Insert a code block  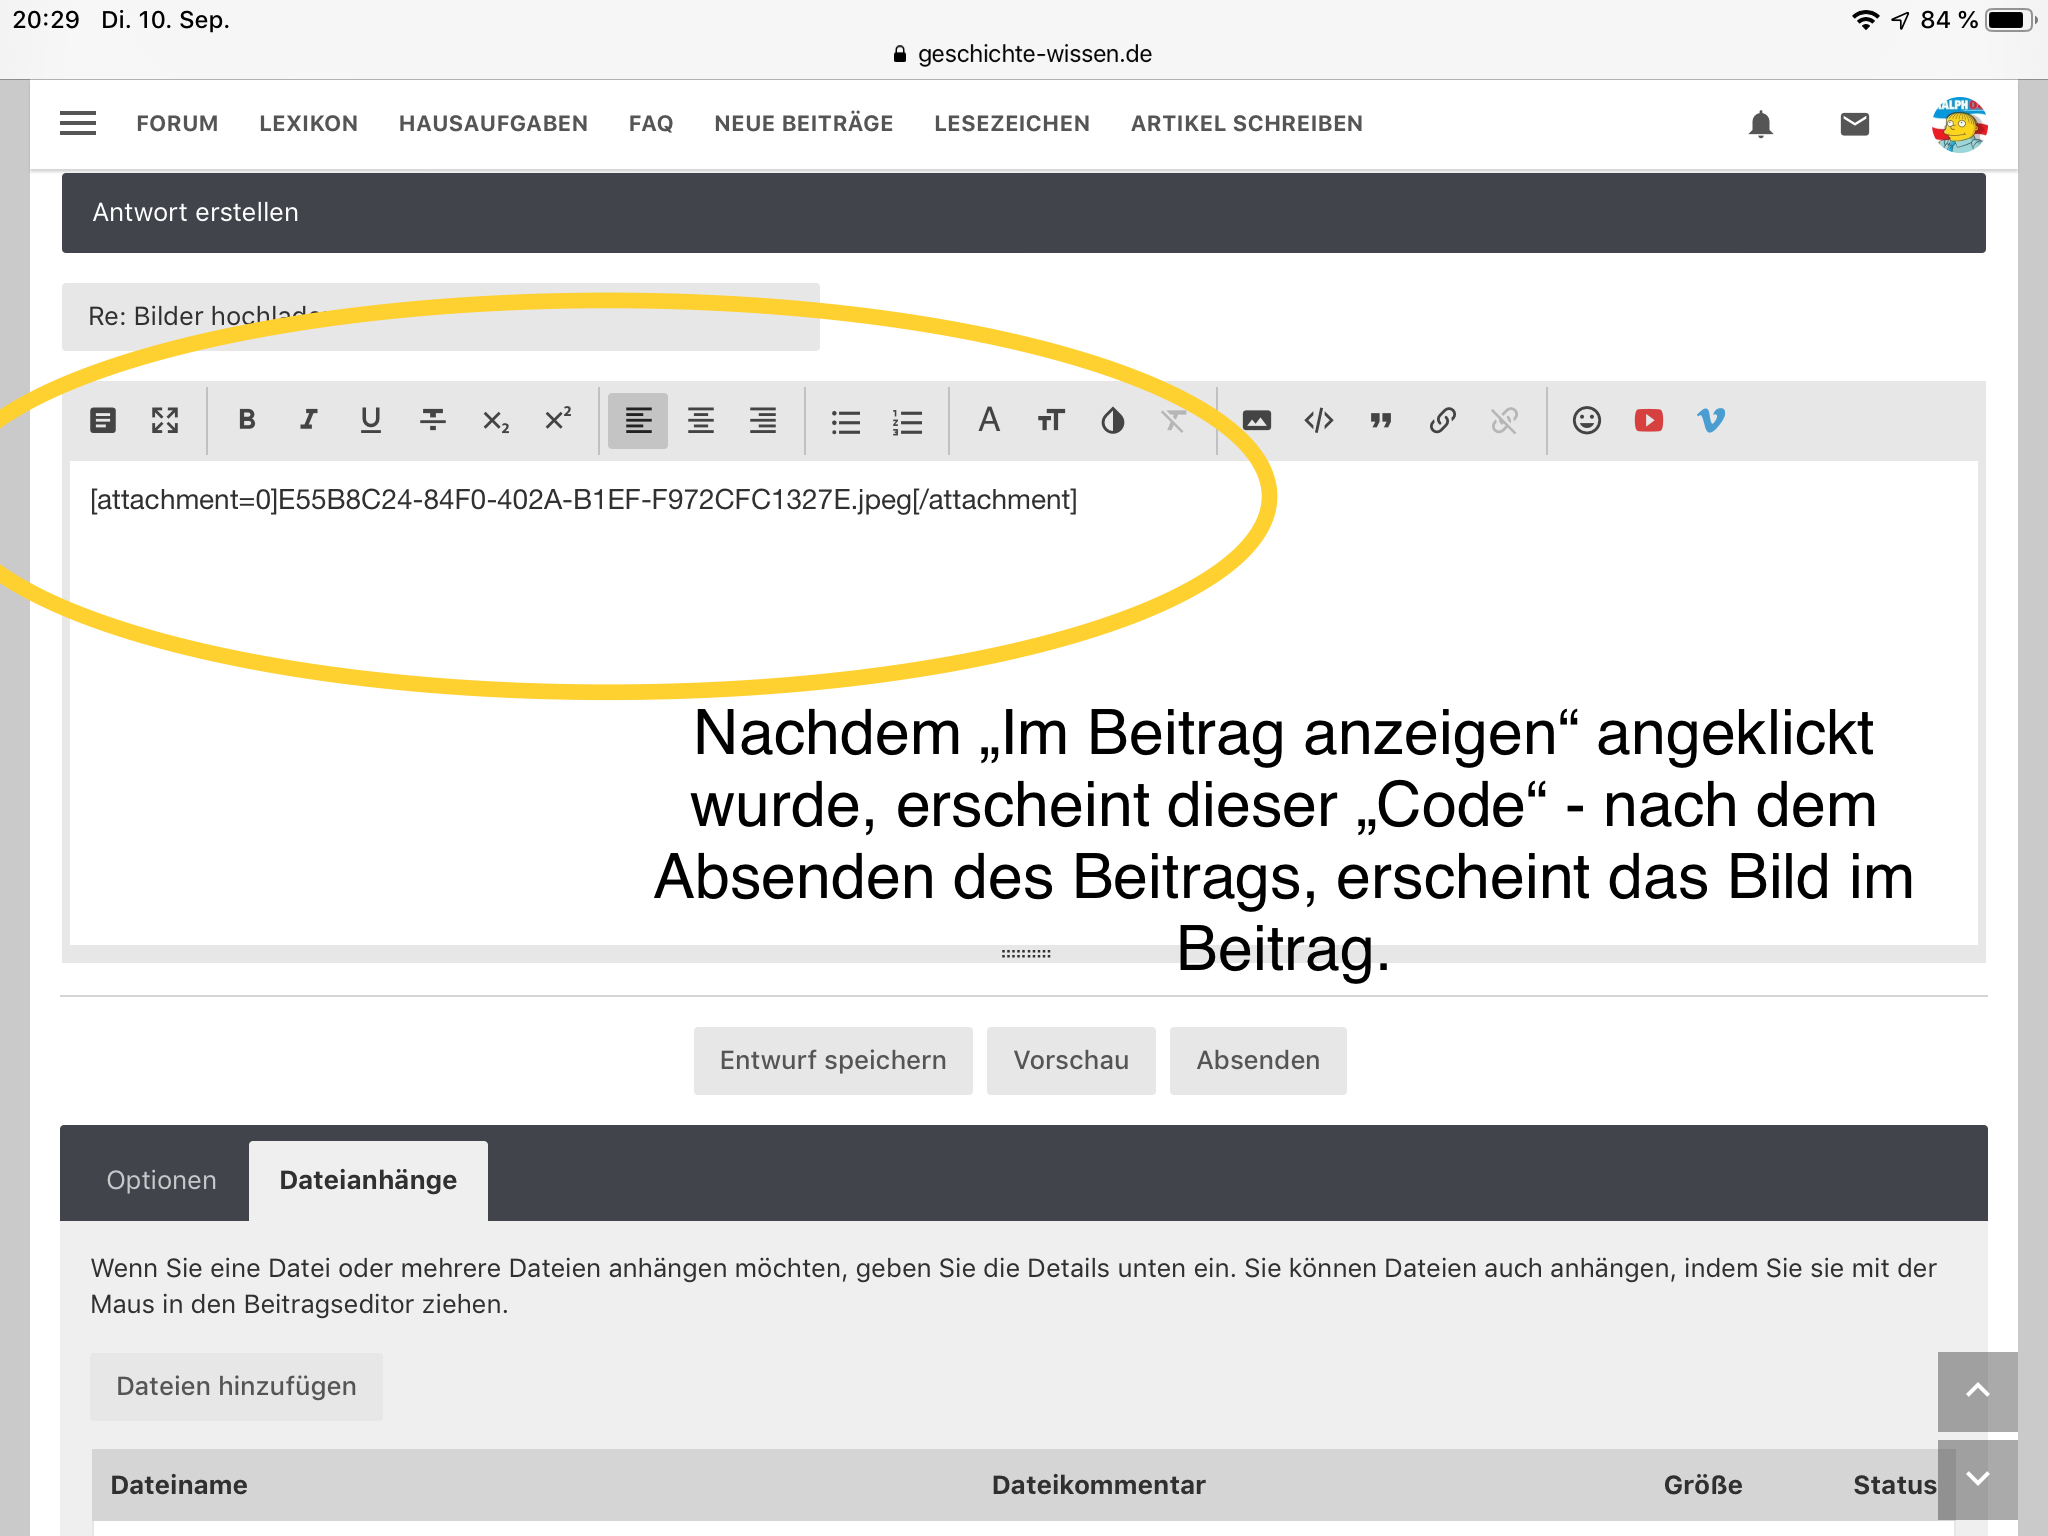click(1318, 420)
